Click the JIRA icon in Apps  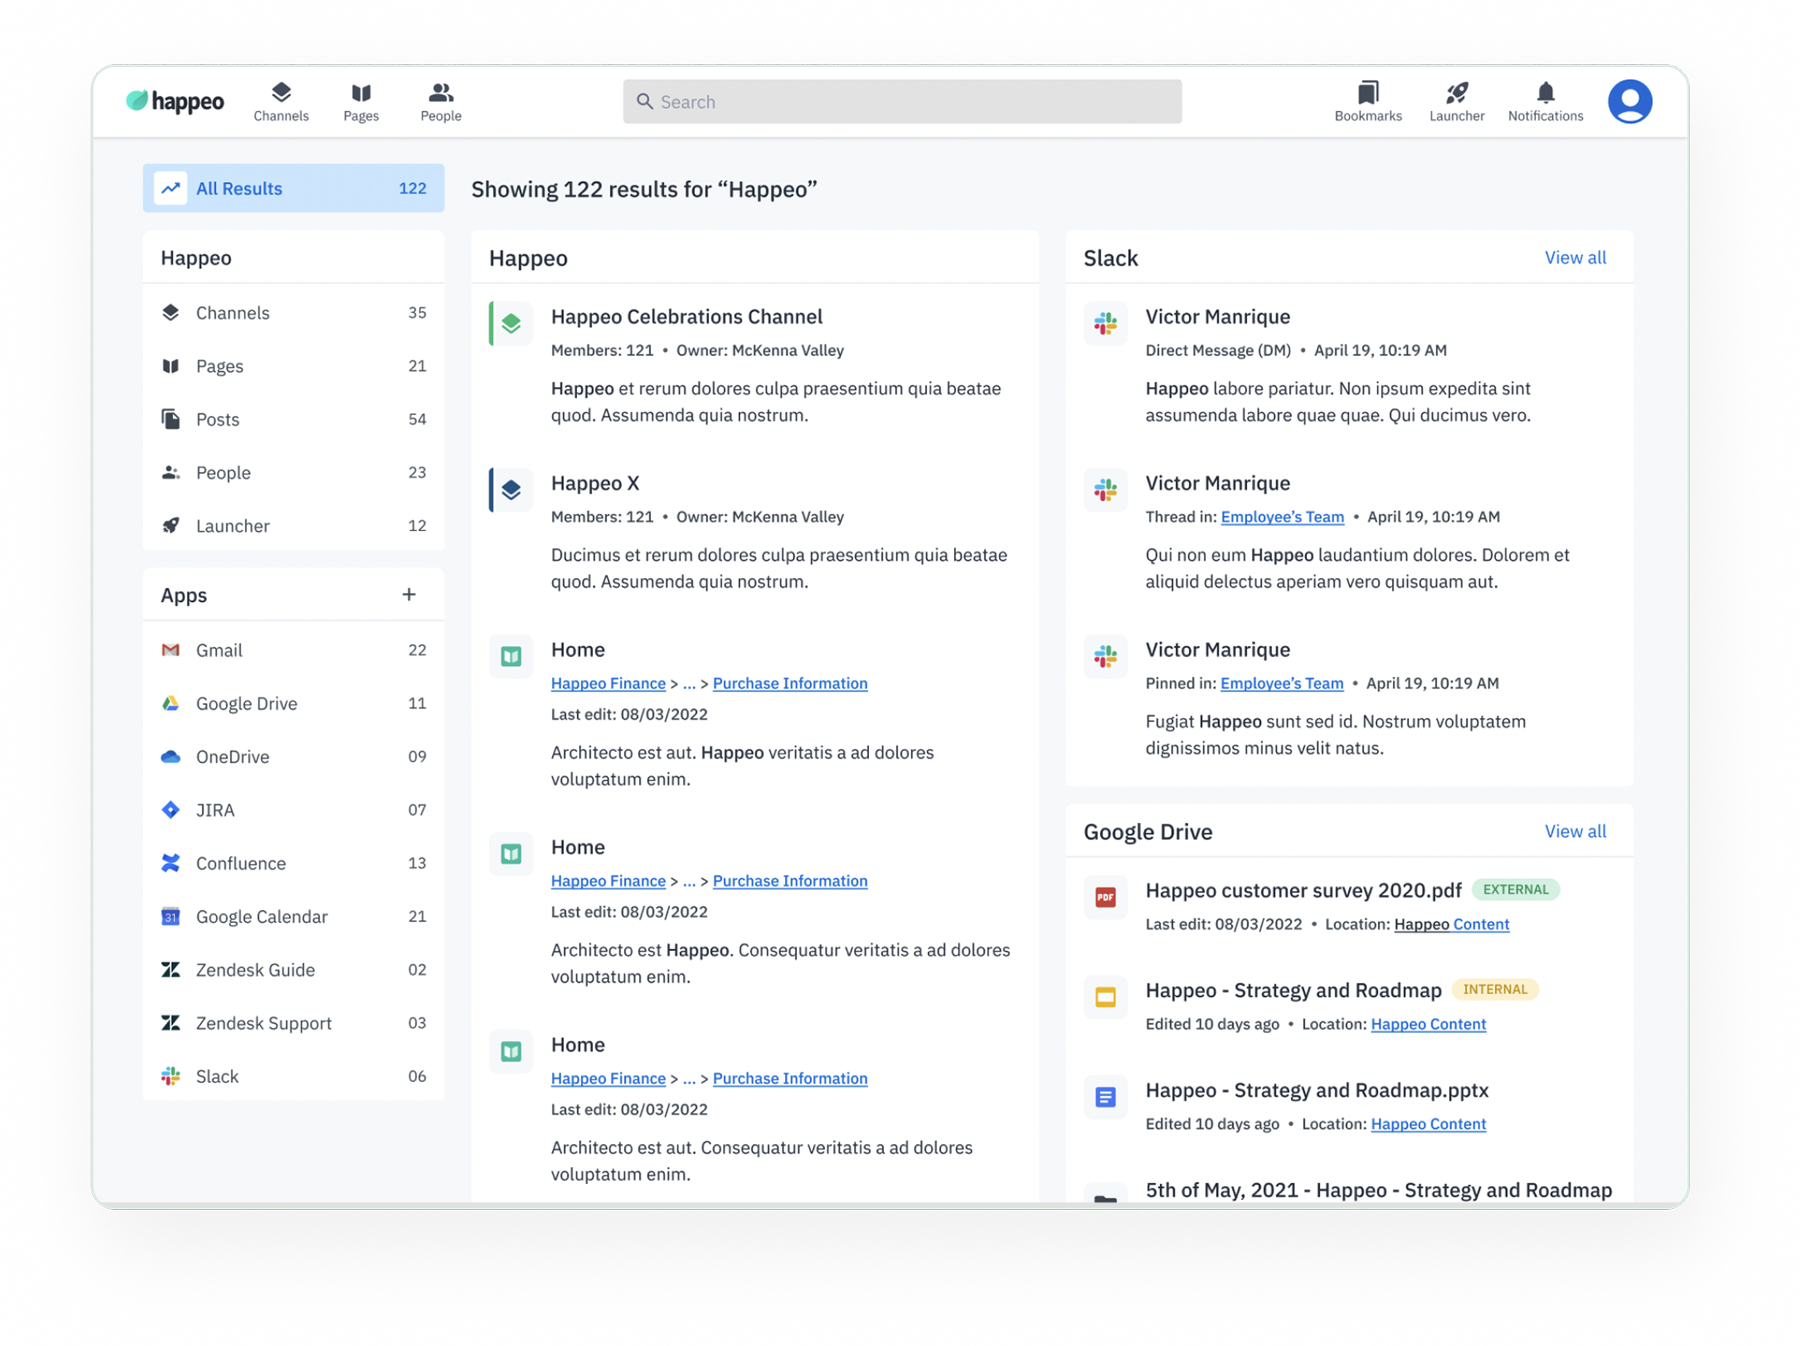coord(171,809)
